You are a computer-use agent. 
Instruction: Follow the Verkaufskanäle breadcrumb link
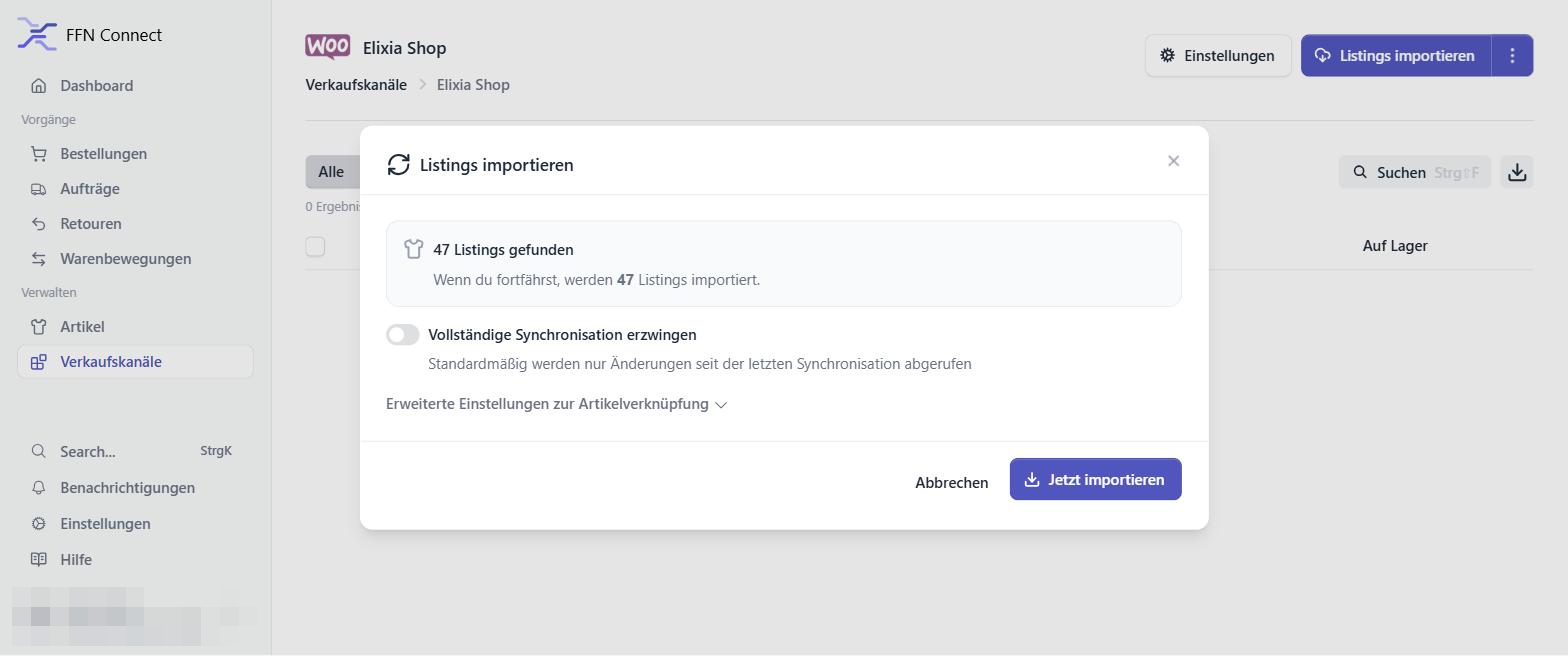point(356,85)
